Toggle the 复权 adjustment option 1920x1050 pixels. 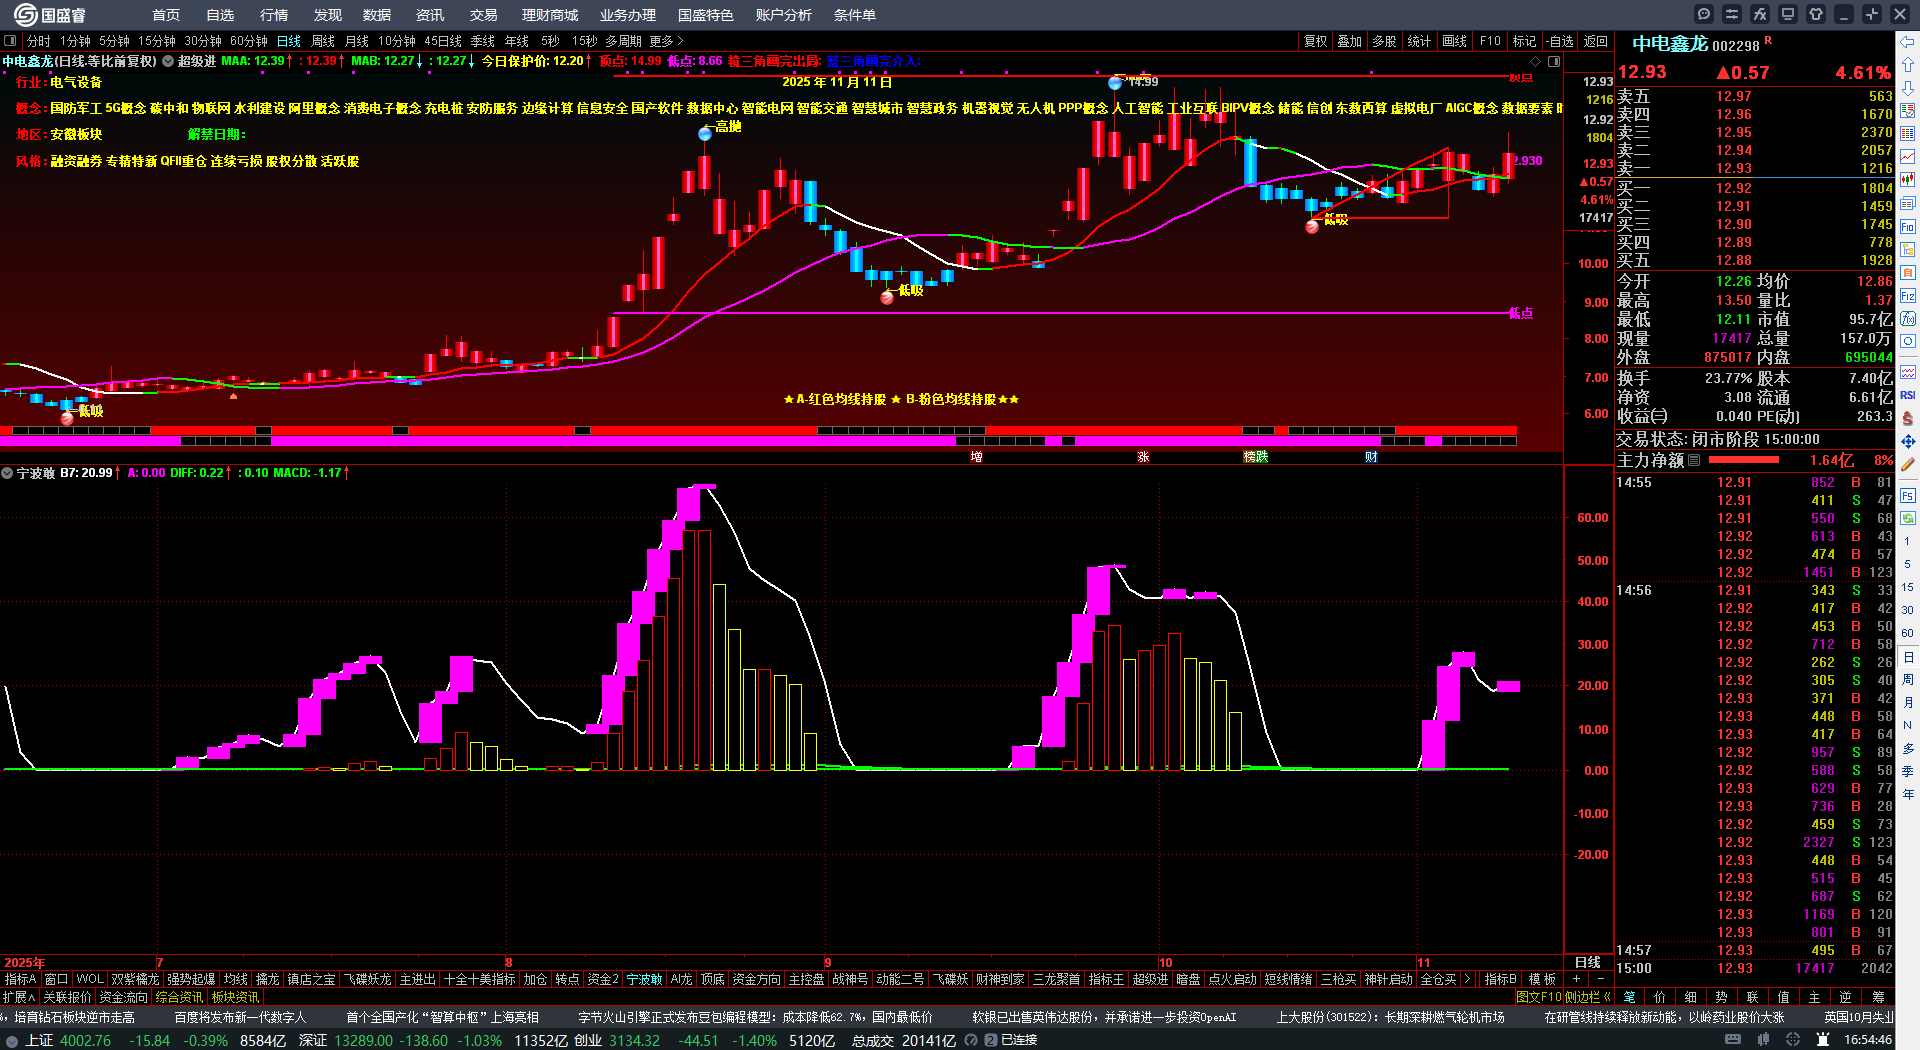tap(1316, 41)
